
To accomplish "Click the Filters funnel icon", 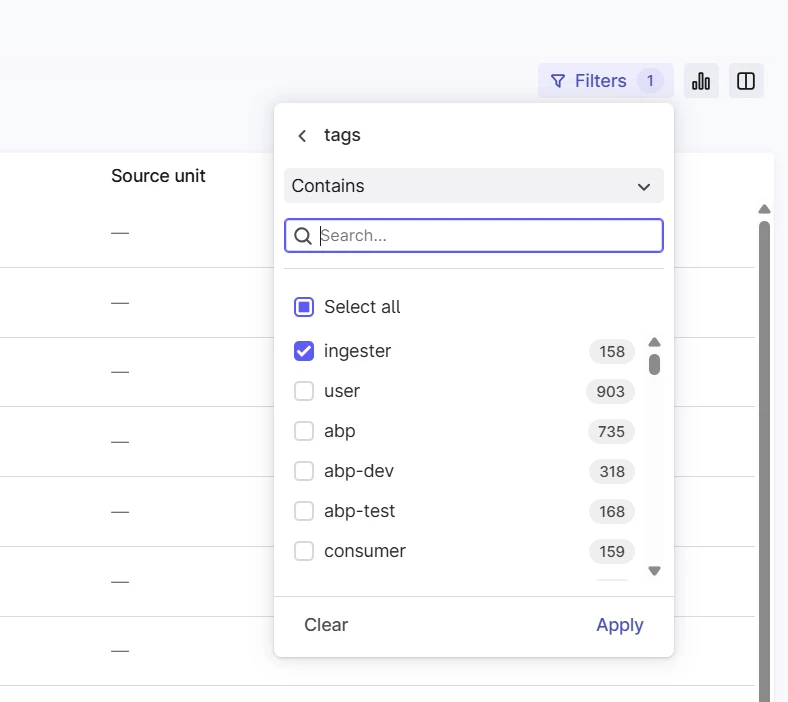I will (558, 81).
